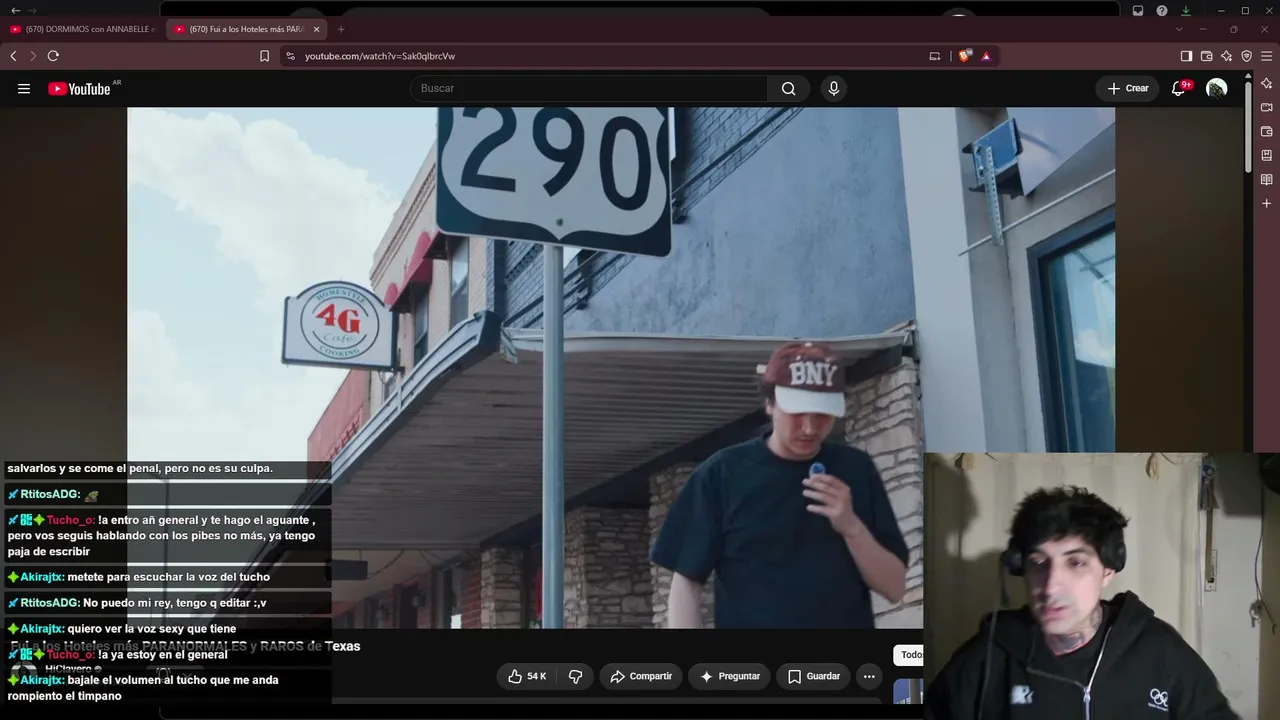Share the video with Compartir
1280x720 pixels.
(641, 677)
